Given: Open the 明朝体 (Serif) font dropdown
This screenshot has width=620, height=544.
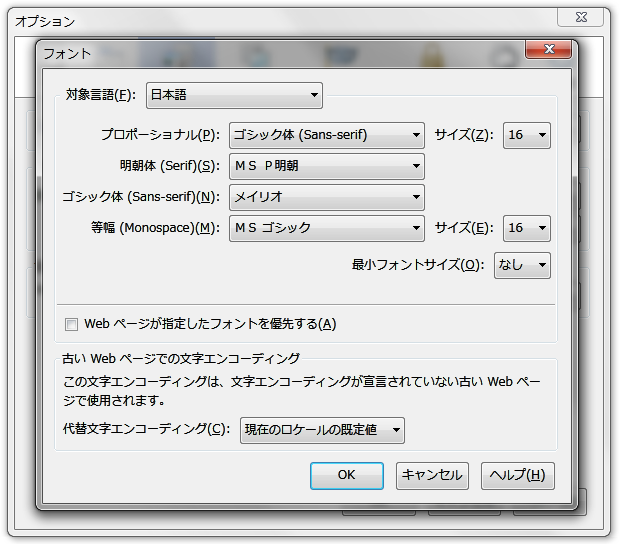Looking at the screenshot, I should pos(327,166).
